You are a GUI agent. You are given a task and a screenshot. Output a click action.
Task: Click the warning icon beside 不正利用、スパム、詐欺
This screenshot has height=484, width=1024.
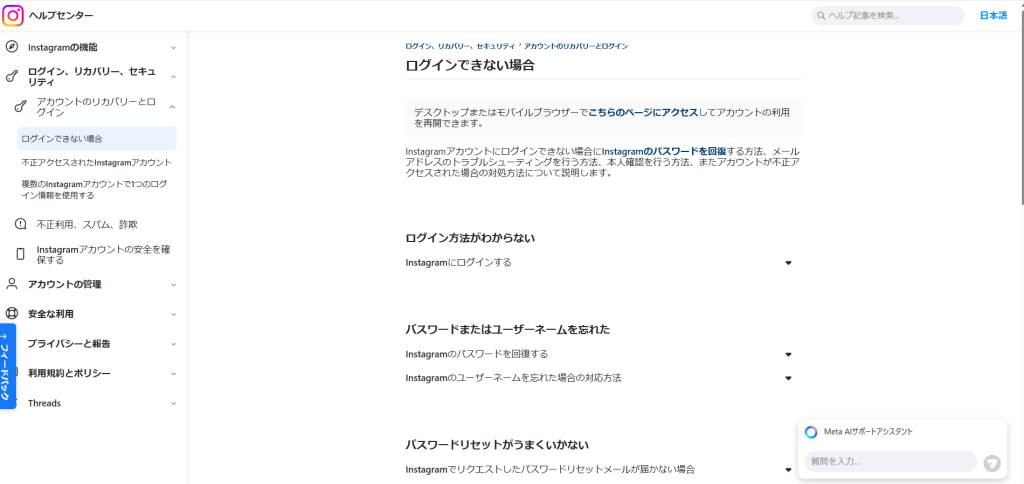[x=21, y=224]
